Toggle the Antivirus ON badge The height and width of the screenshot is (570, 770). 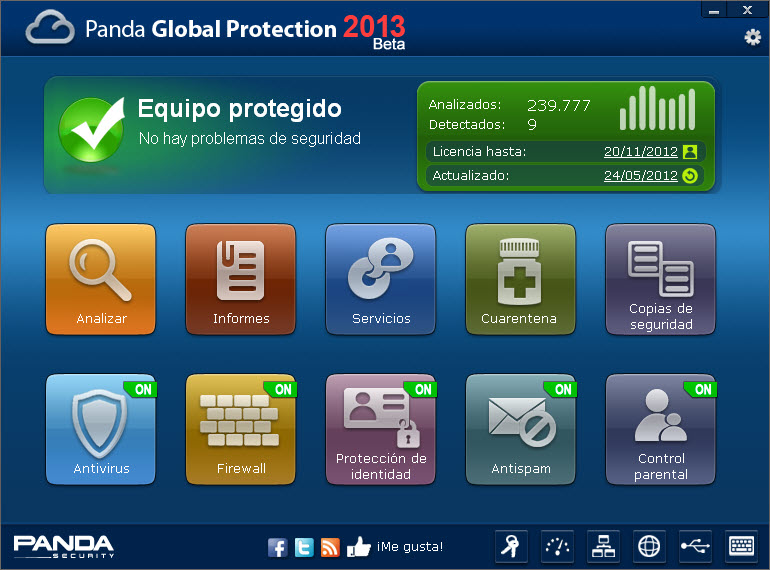pos(142,389)
